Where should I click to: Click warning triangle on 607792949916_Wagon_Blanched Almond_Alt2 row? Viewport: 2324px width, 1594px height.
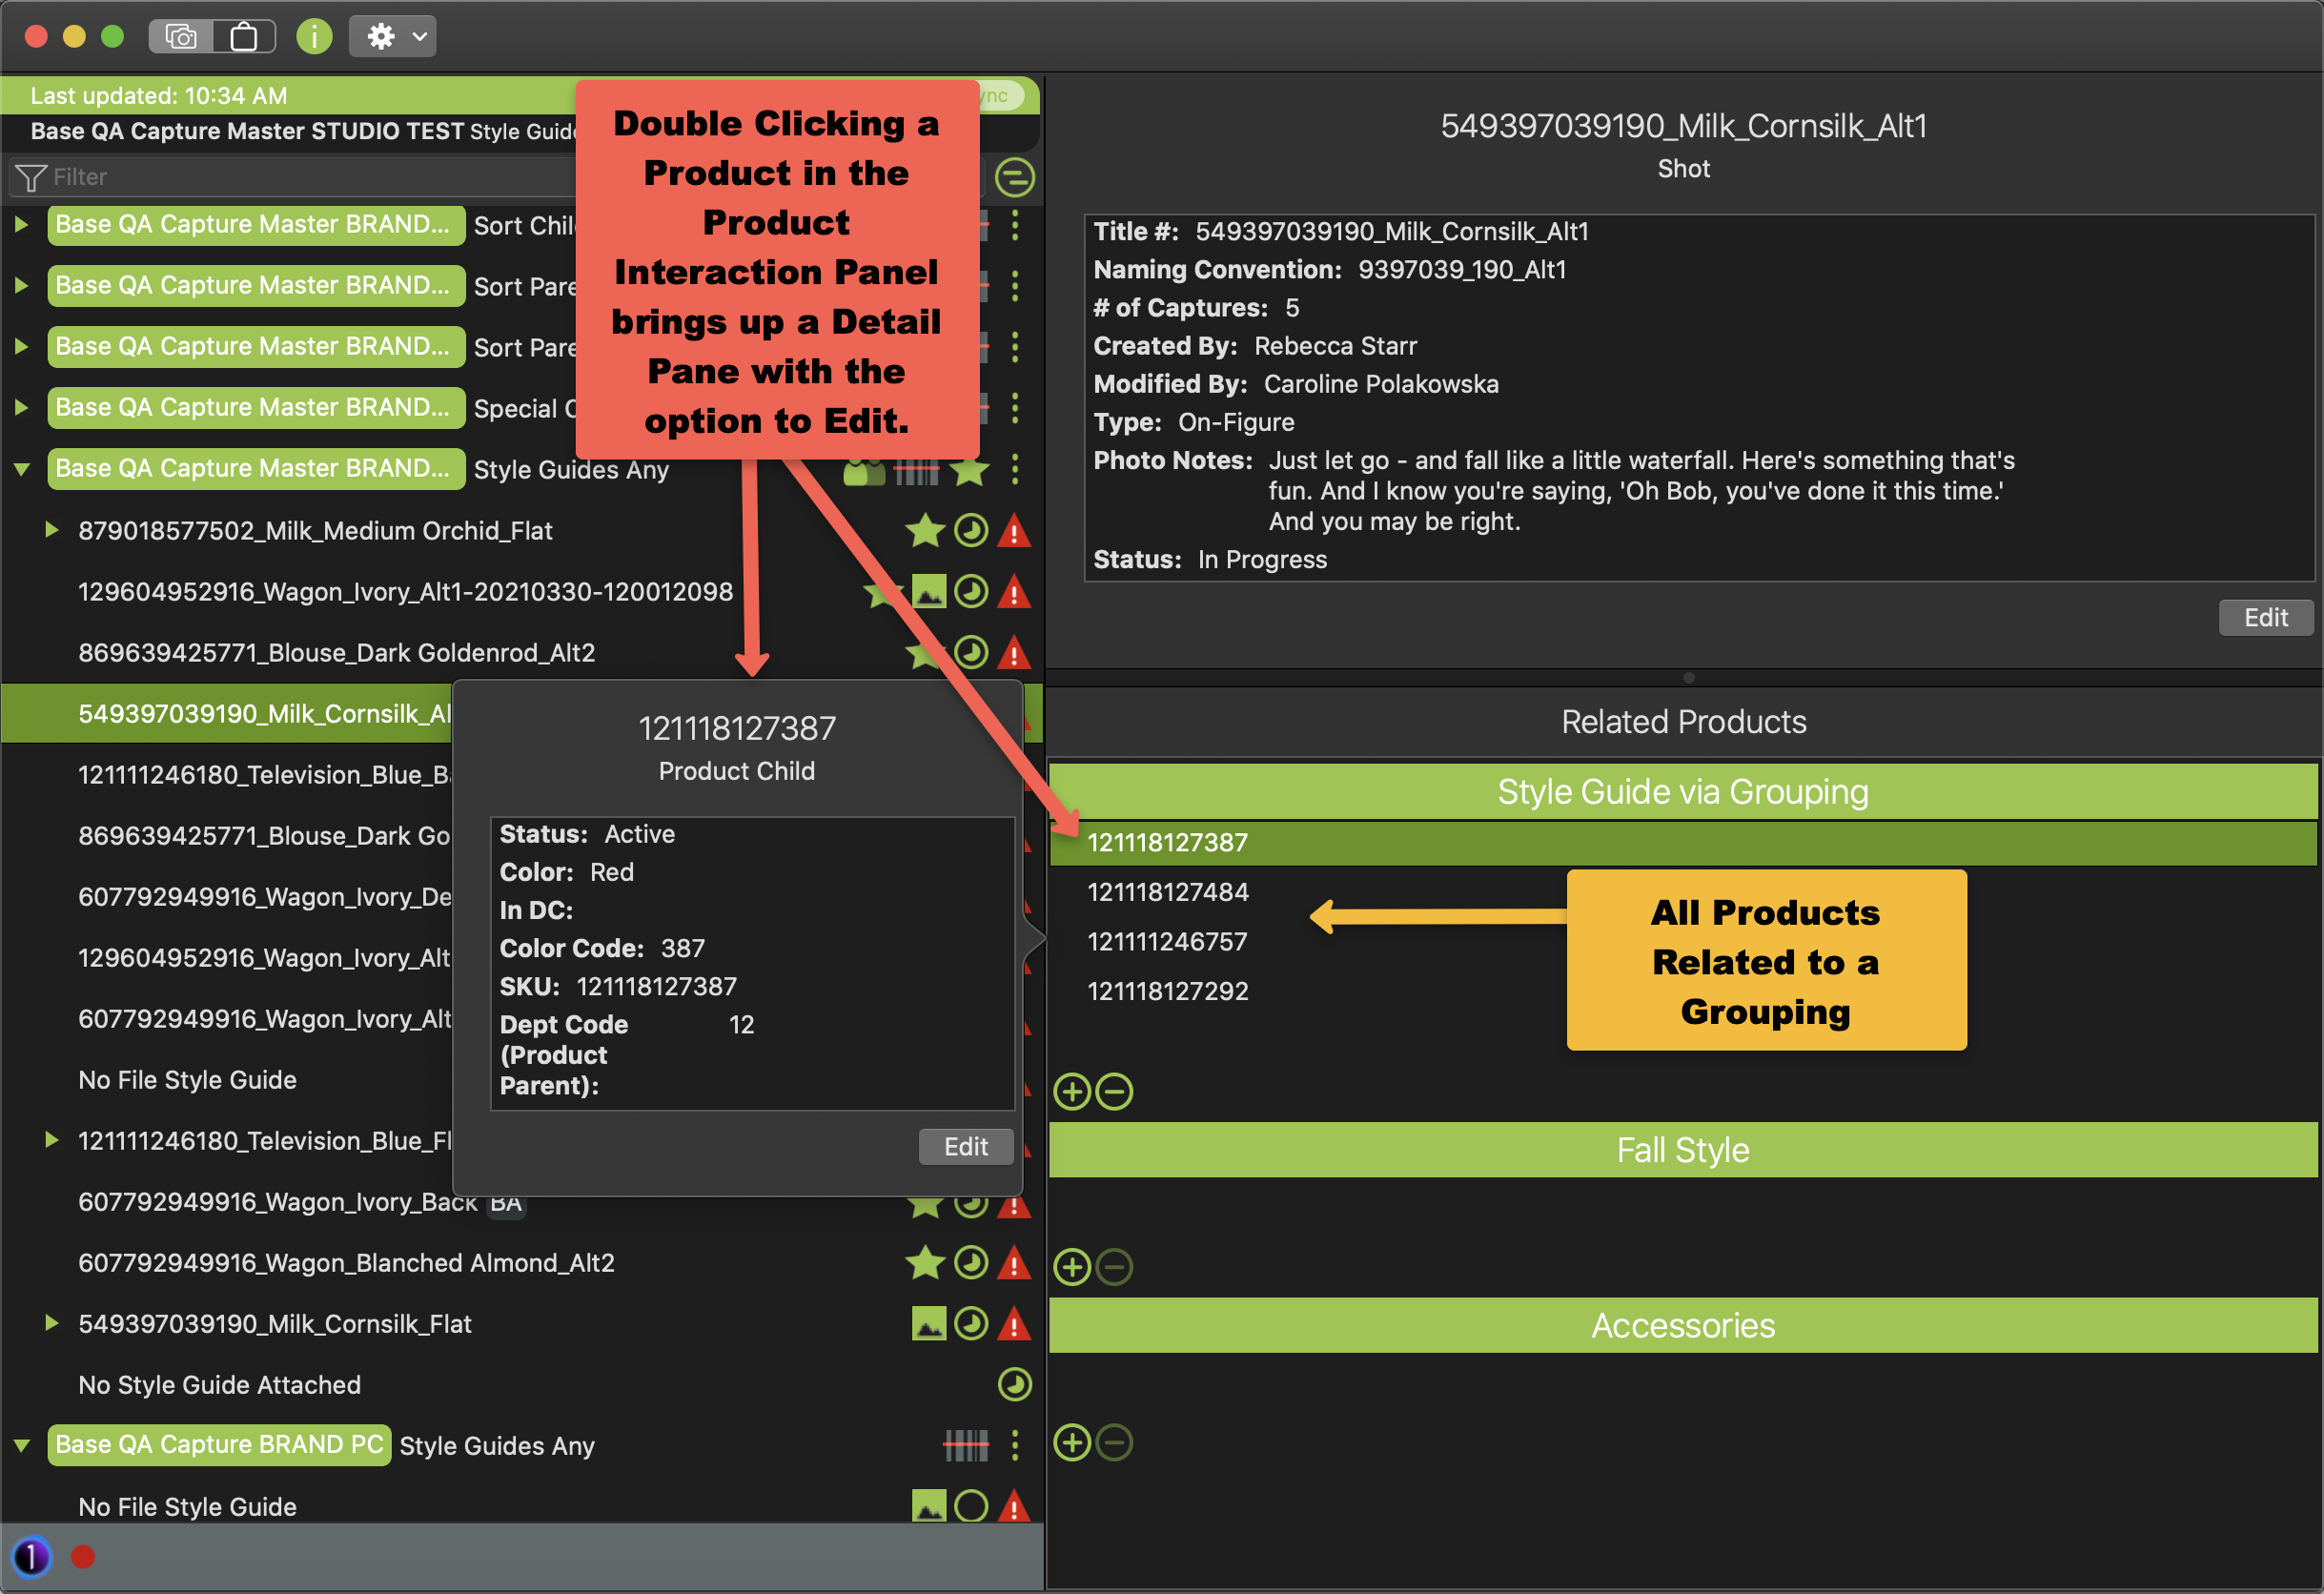(1014, 1263)
